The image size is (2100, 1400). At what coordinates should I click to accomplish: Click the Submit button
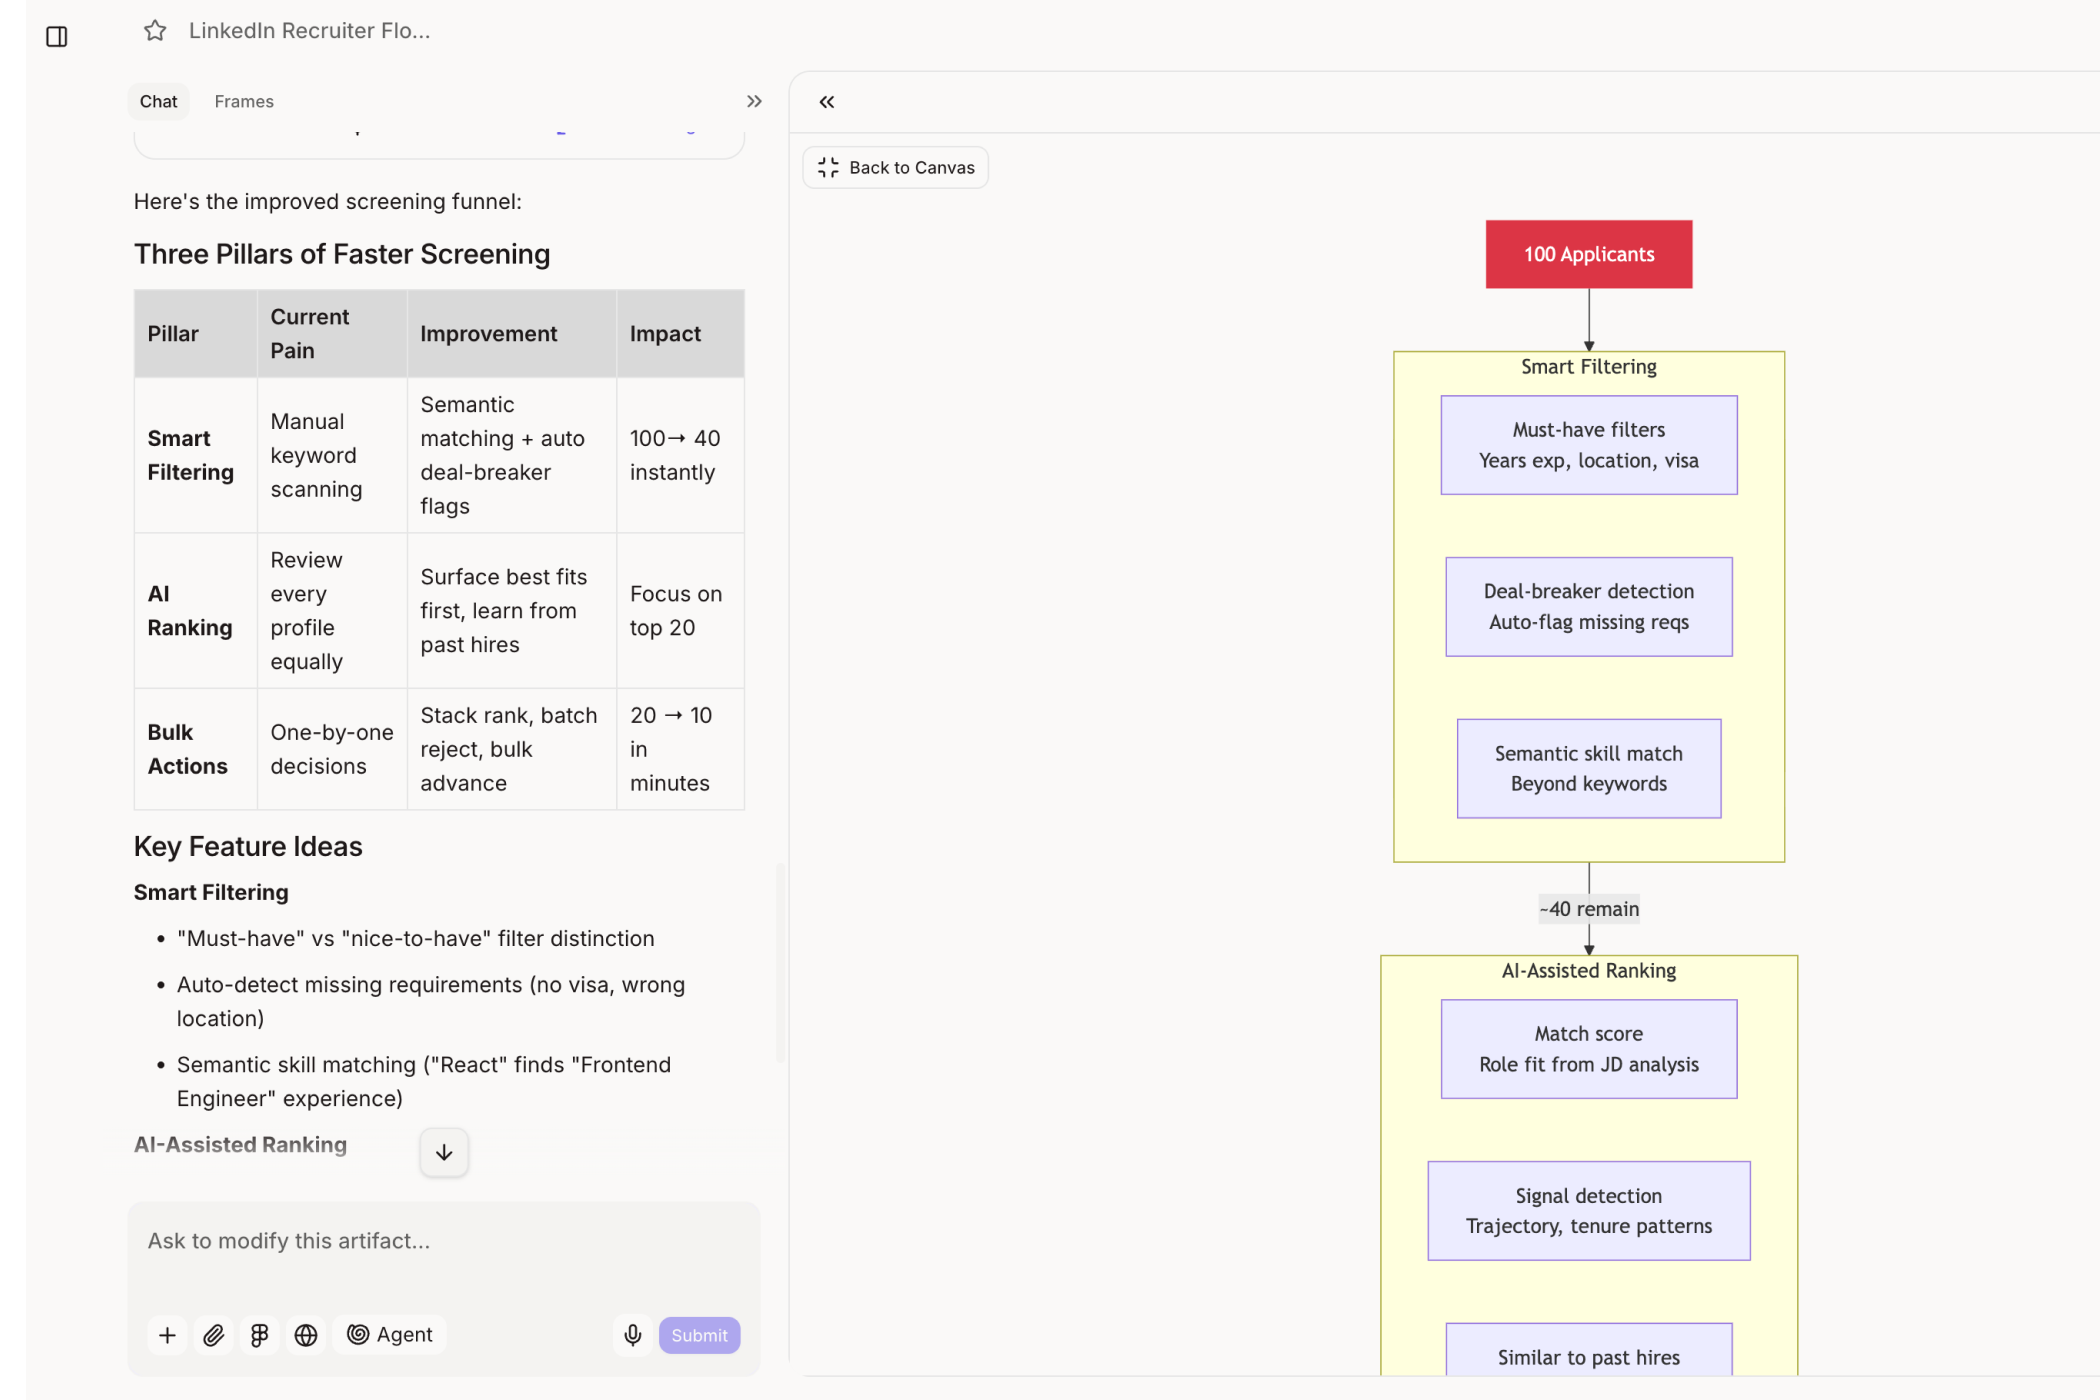[699, 1335]
